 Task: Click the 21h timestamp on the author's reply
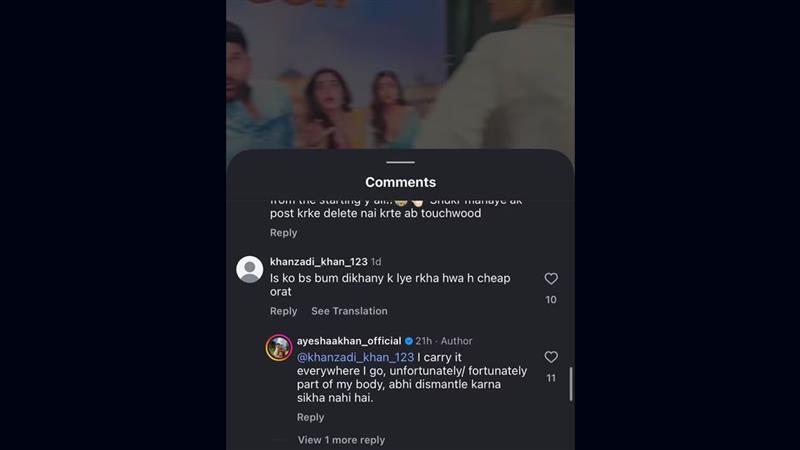[x=426, y=341]
